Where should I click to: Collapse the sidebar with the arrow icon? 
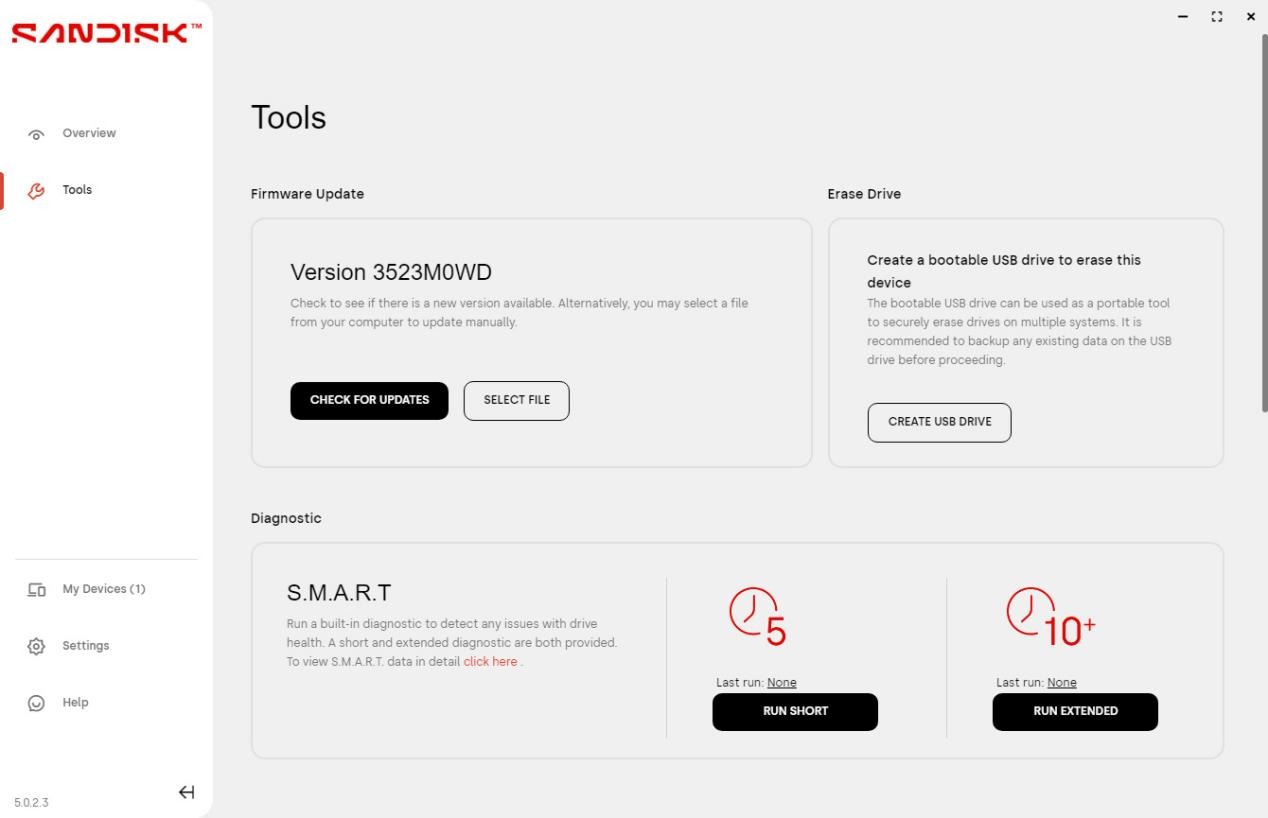point(186,793)
